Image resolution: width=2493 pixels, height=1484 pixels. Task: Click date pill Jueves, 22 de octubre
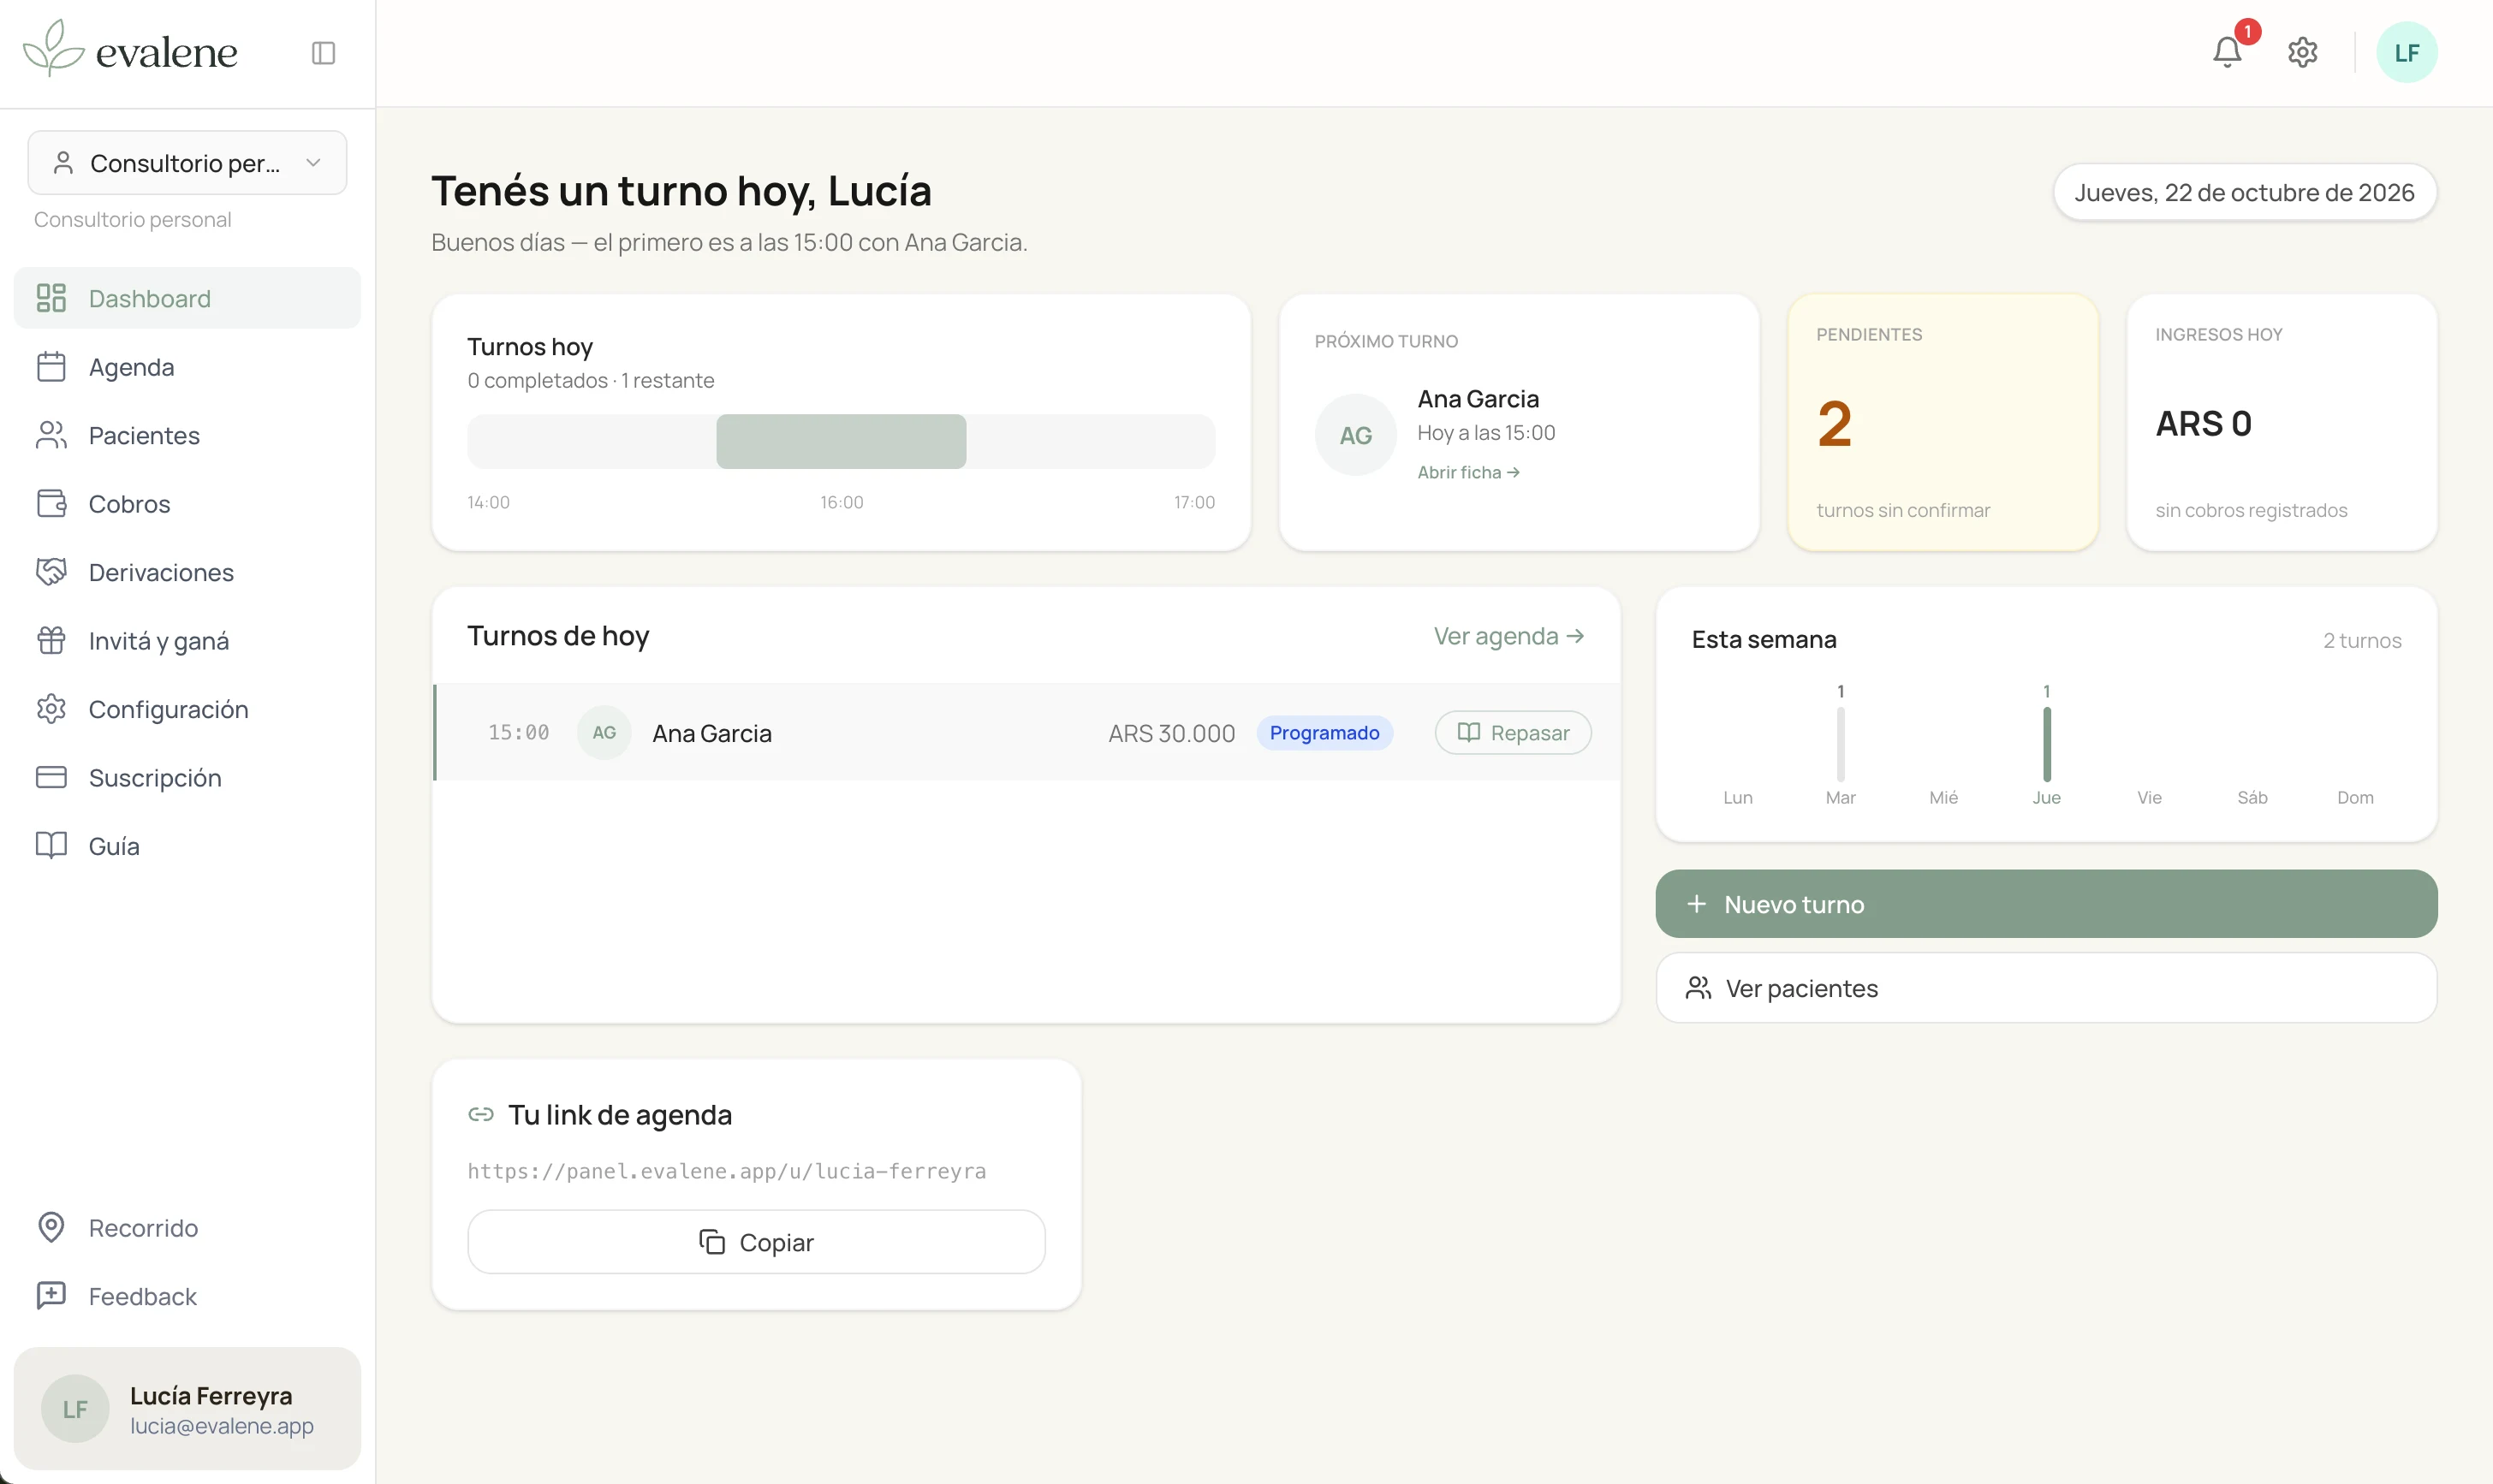2244,192
